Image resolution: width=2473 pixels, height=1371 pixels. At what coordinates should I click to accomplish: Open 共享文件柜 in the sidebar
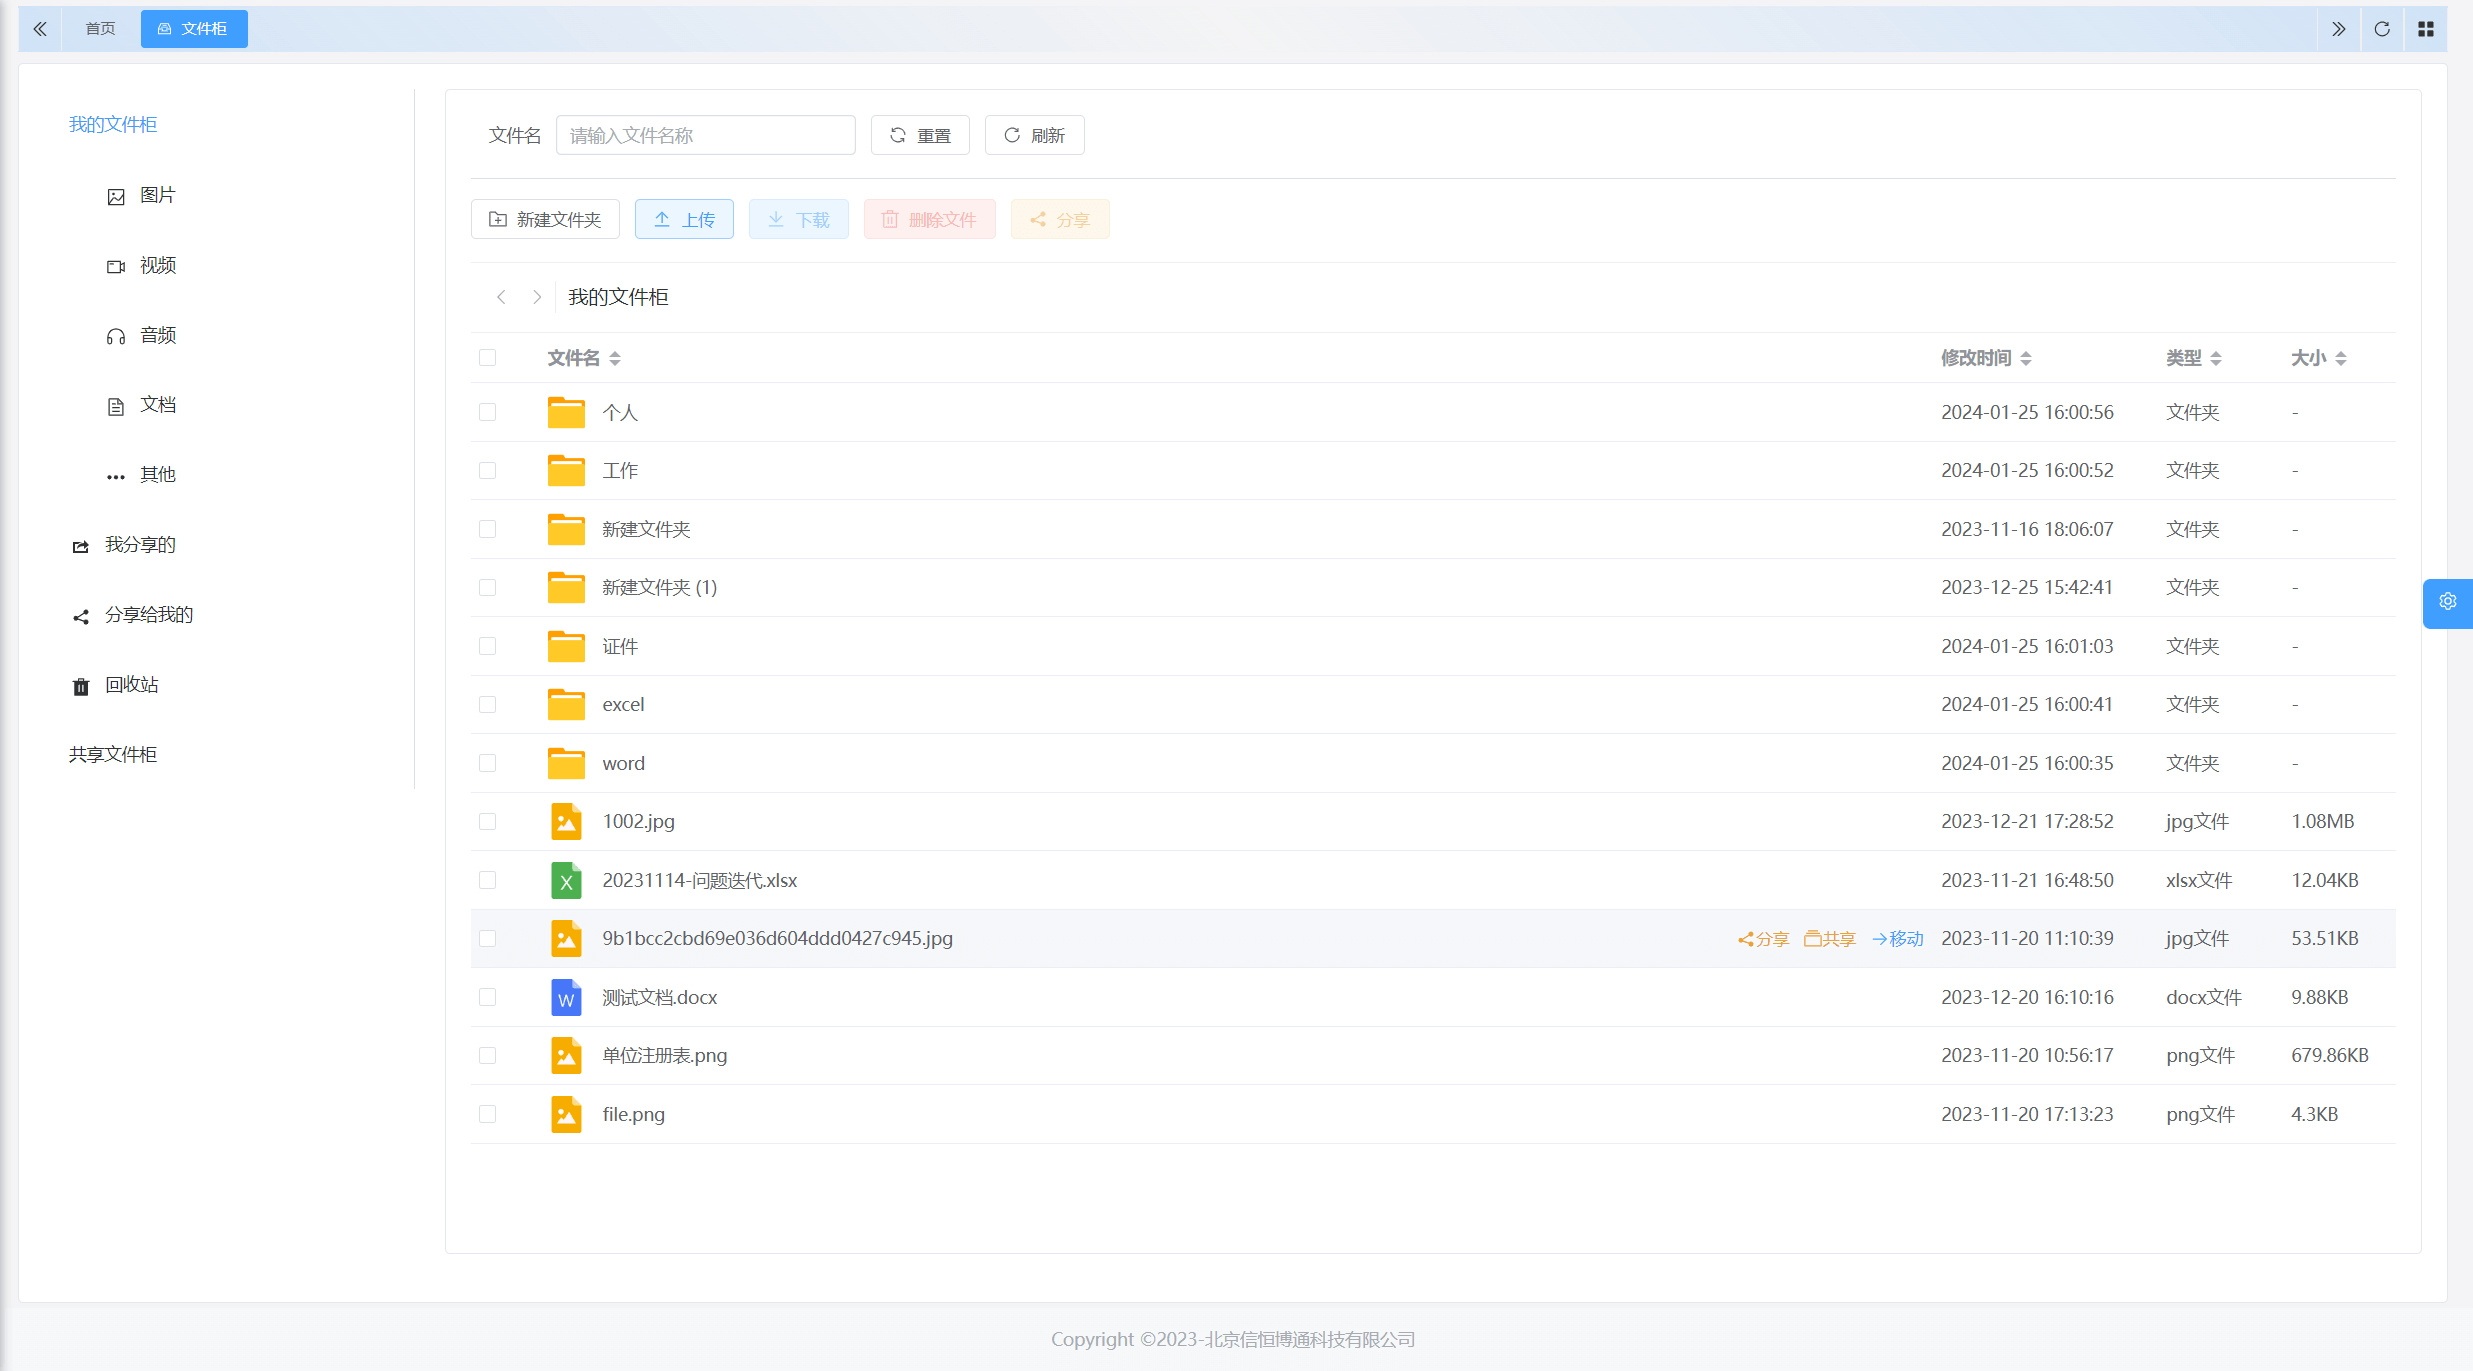pyautogui.click(x=113, y=755)
